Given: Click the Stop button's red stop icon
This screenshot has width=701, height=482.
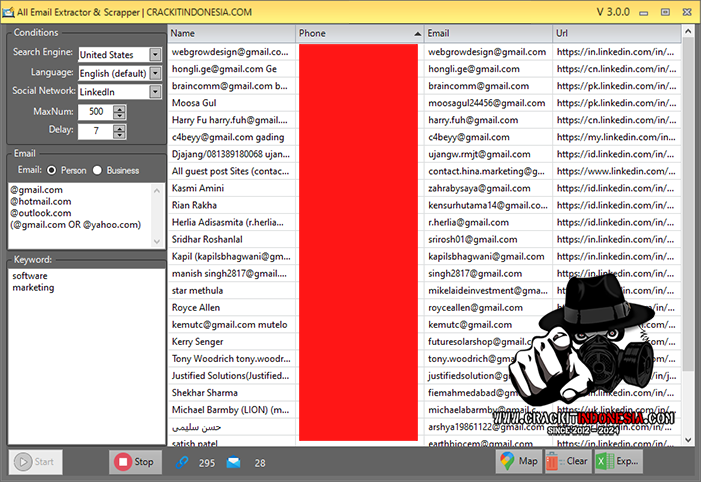Looking at the screenshot, I should (122, 462).
